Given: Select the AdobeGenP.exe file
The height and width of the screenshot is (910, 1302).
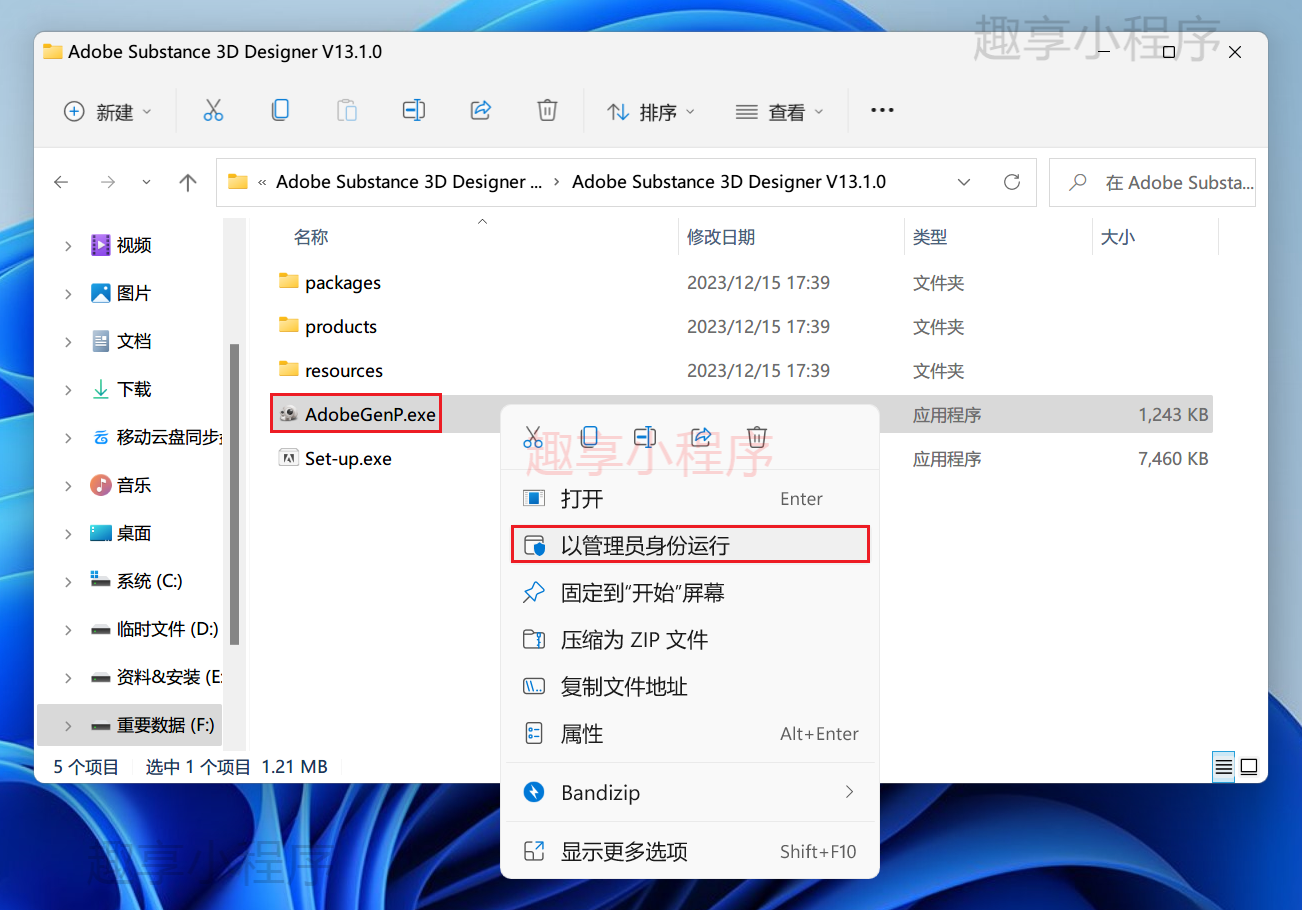Looking at the screenshot, I should [x=371, y=414].
